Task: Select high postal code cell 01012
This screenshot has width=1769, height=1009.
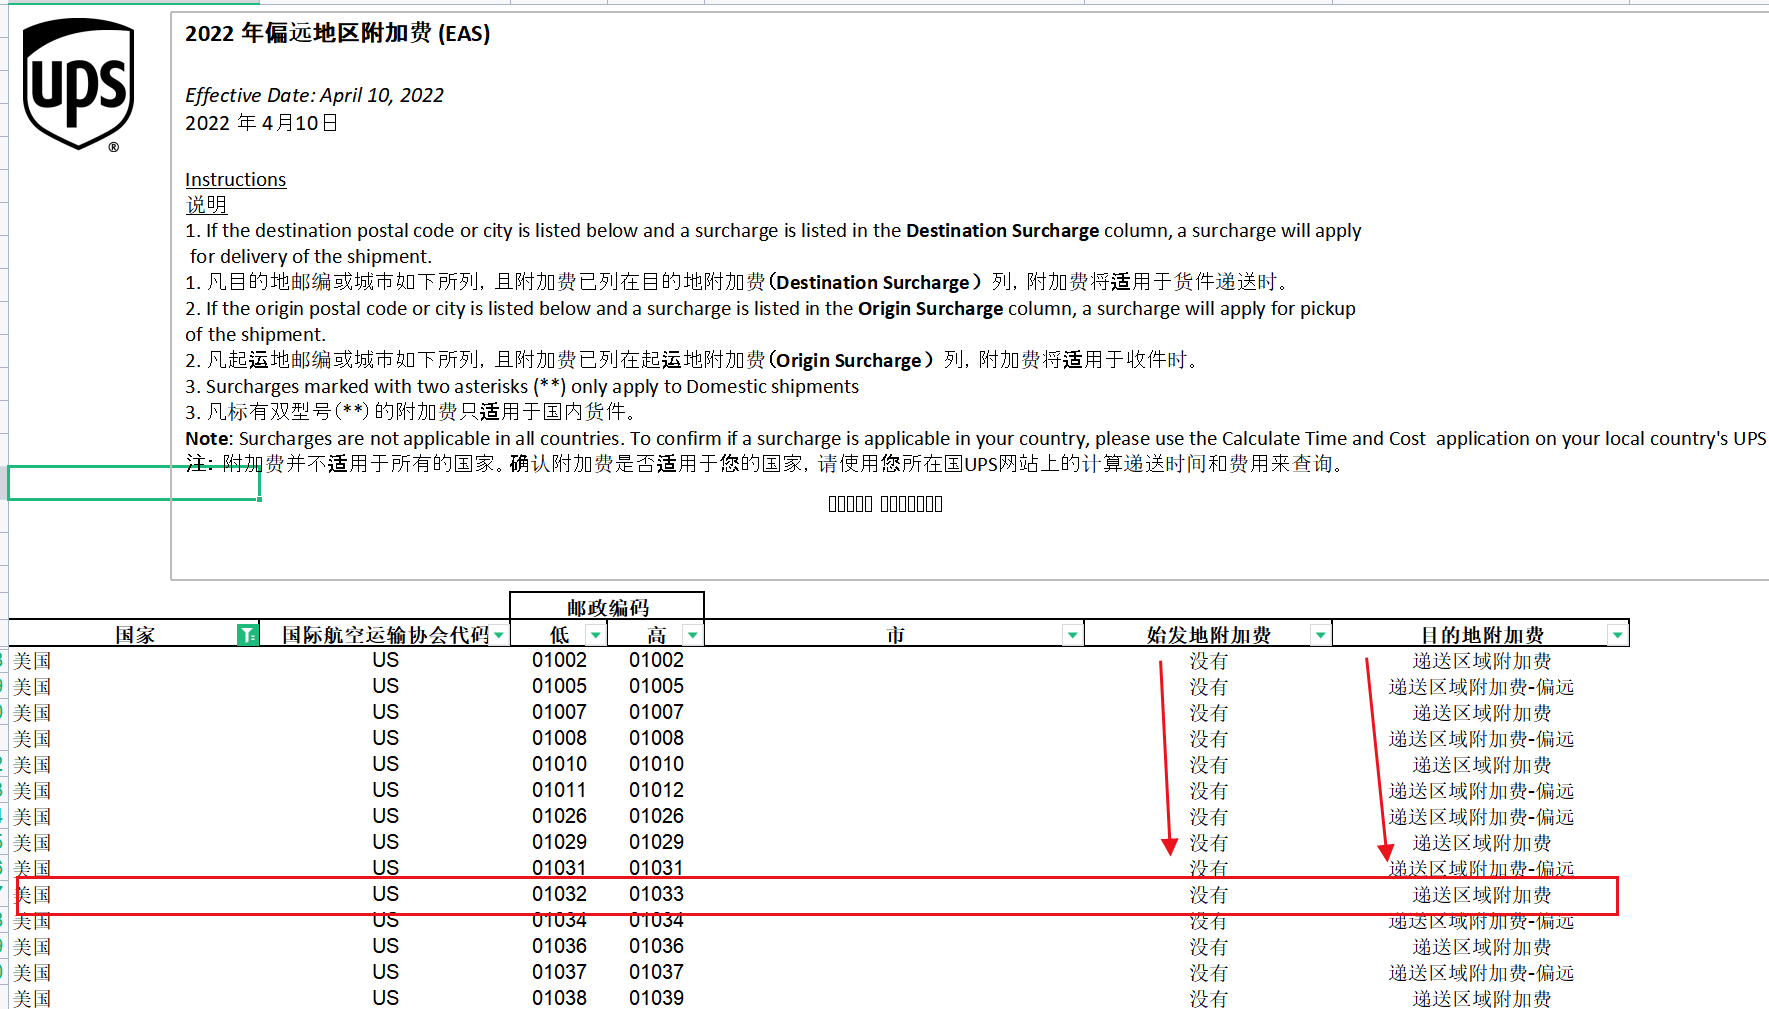Action: click(x=656, y=790)
